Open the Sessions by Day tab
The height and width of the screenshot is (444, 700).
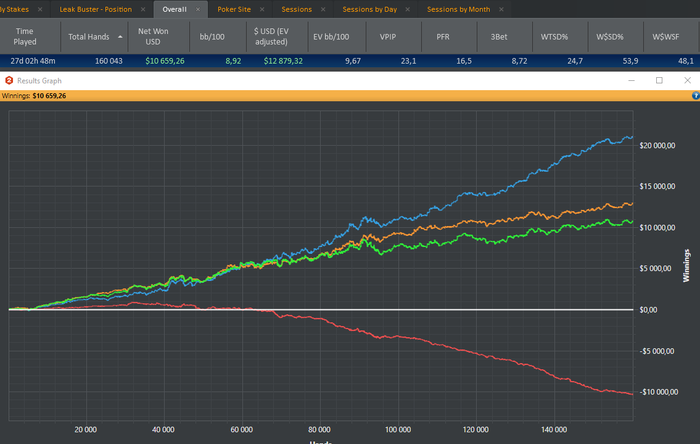coord(370,9)
